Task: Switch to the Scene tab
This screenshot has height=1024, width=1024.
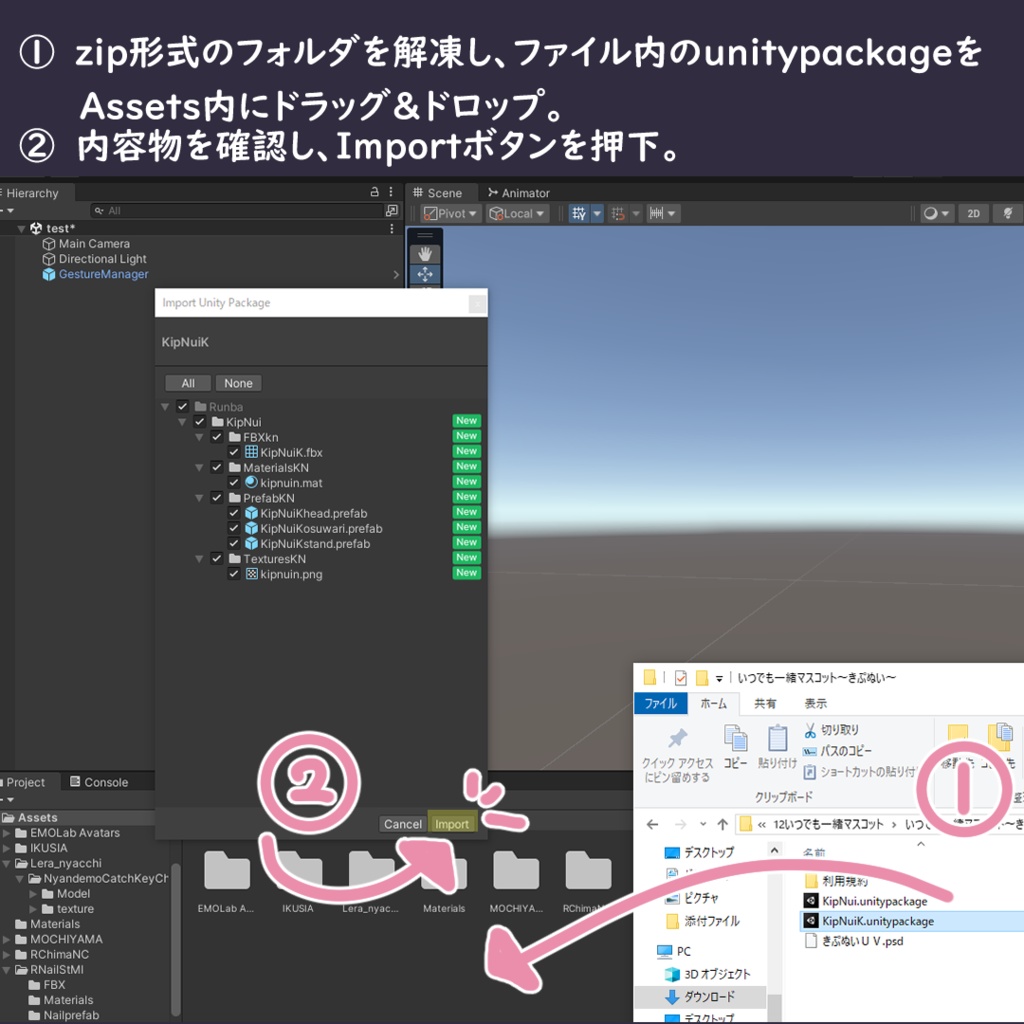Action: (437, 193)
